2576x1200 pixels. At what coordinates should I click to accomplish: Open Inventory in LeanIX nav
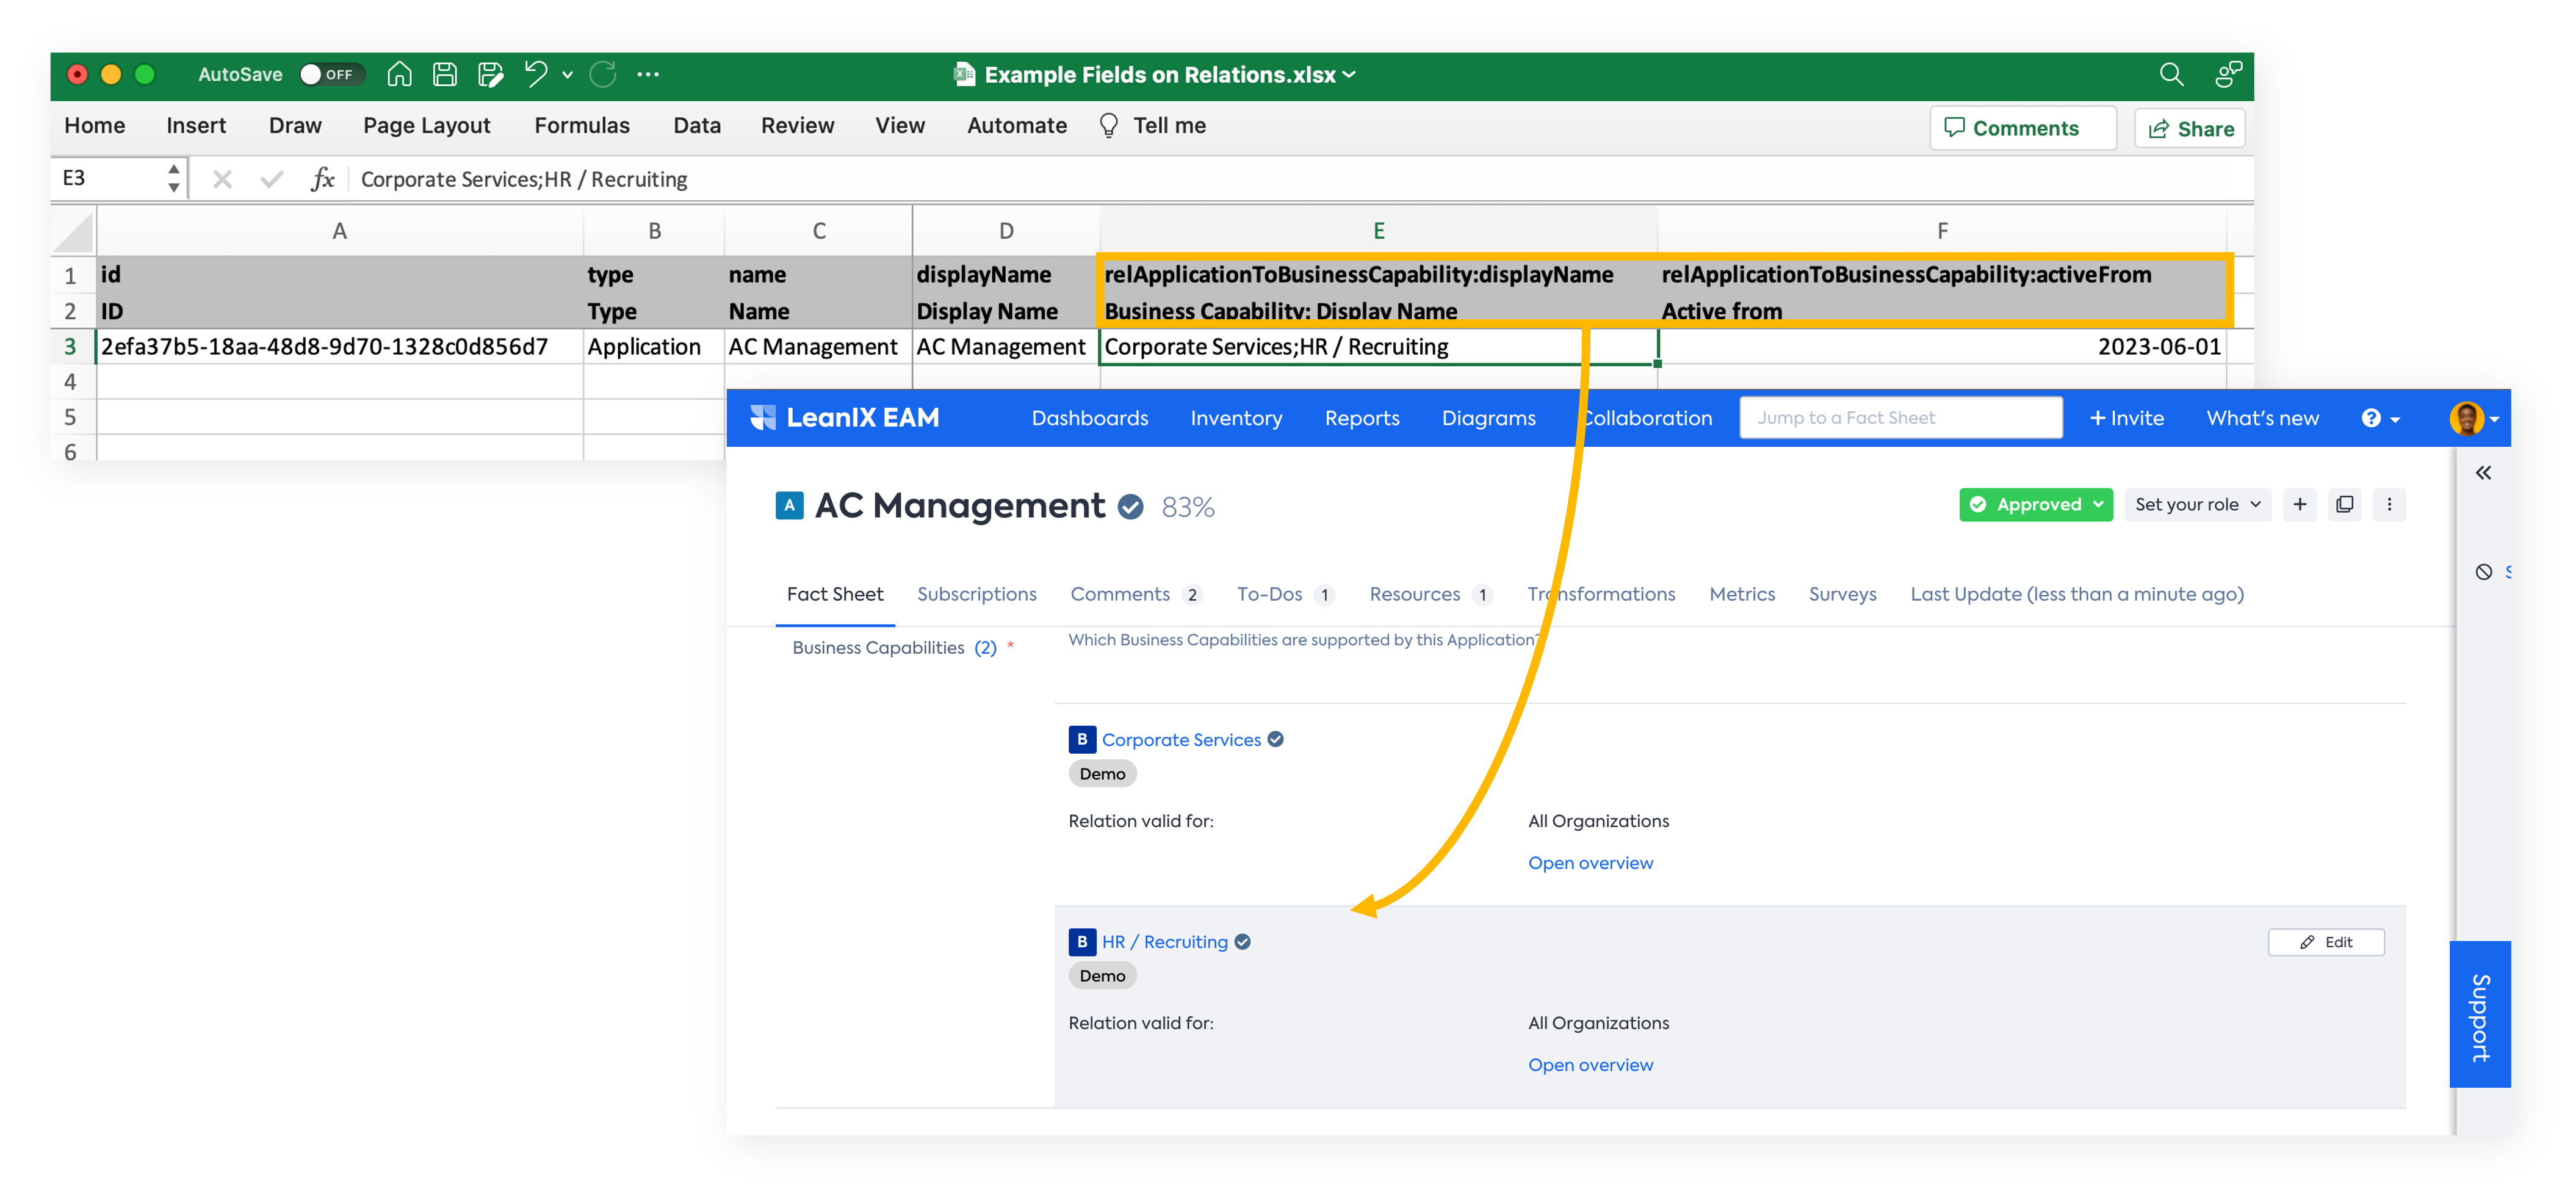pyautogui.click(x=1236, y=419)
